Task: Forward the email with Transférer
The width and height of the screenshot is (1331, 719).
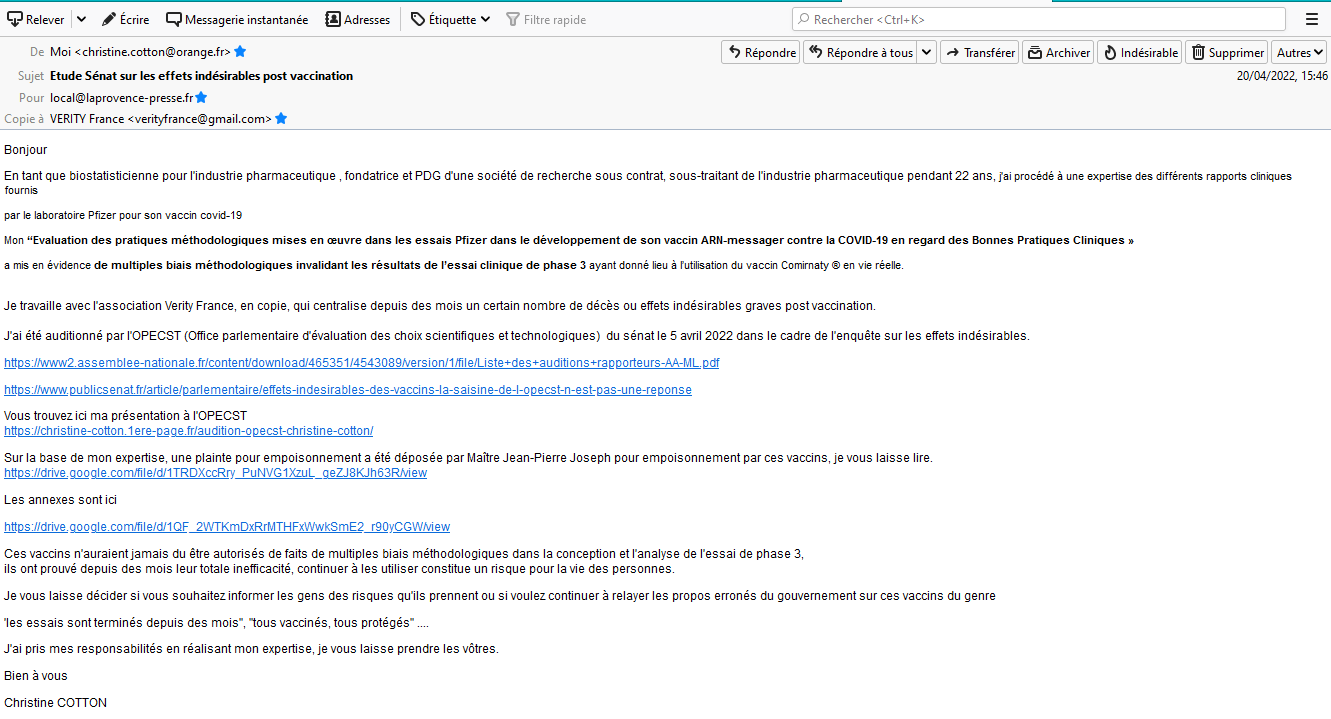Action: 979,53
